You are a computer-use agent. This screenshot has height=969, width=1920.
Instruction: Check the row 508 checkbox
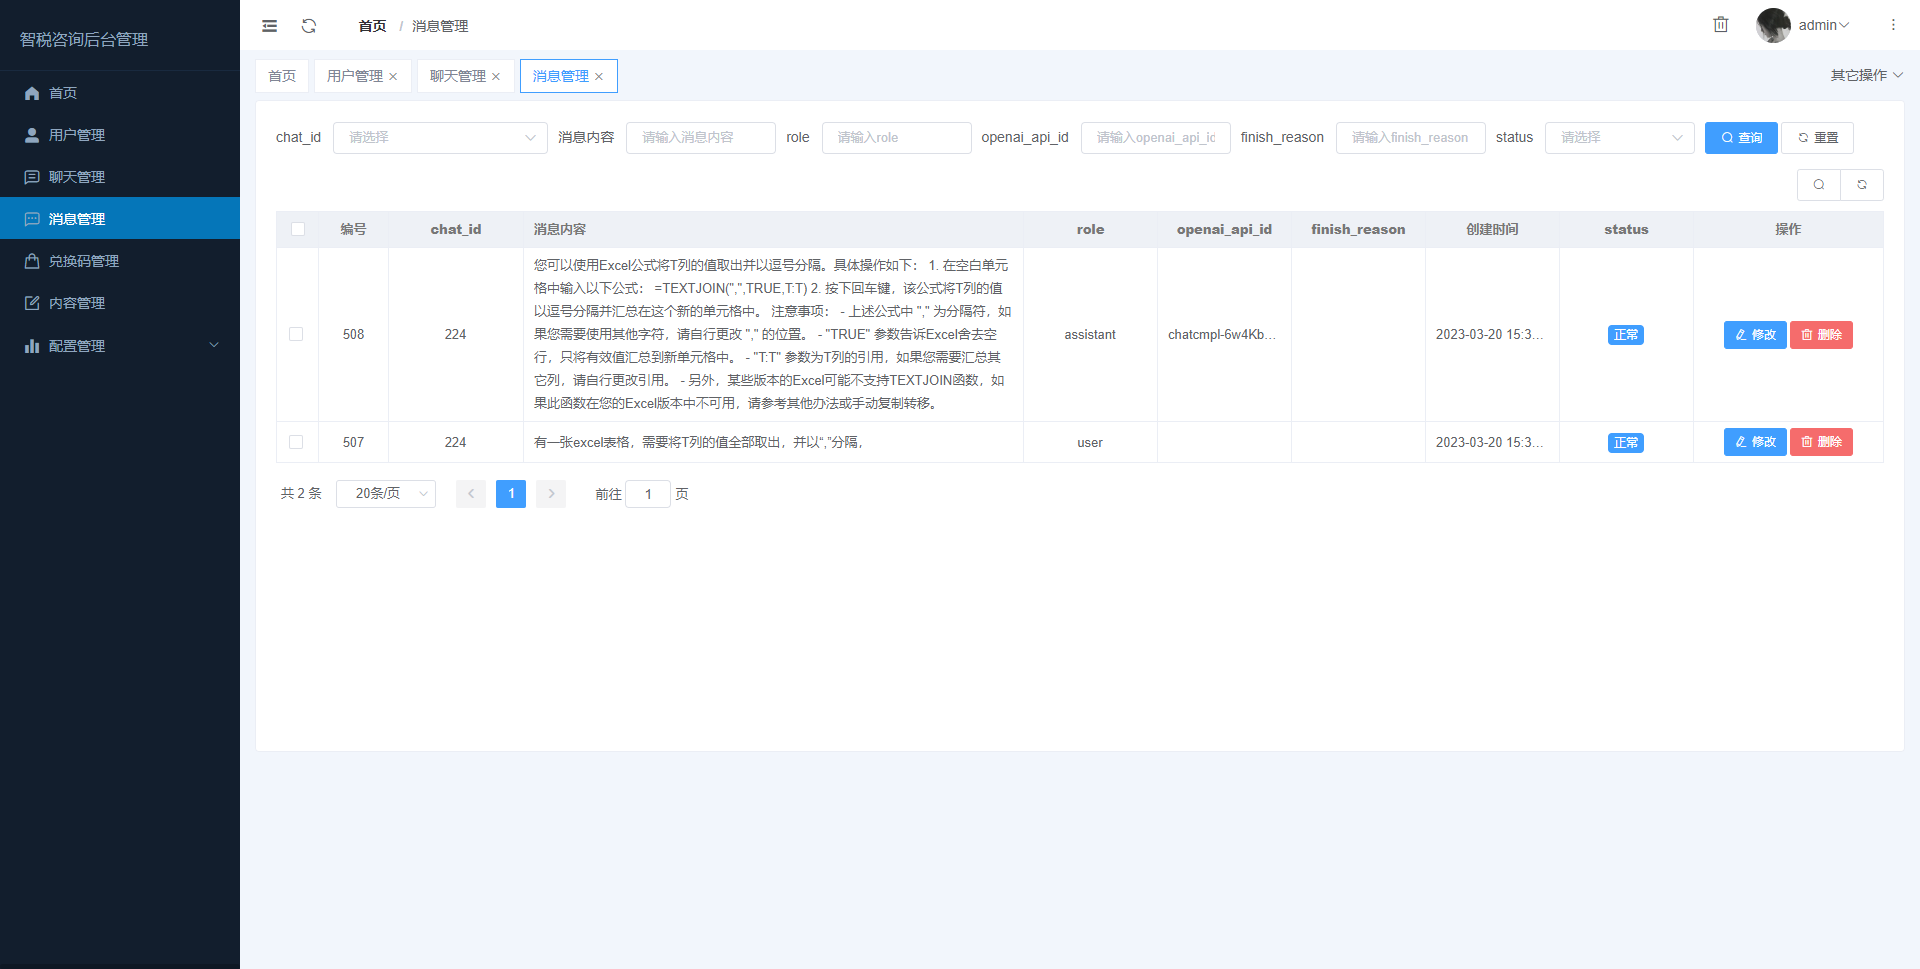[x=296, y=334]
